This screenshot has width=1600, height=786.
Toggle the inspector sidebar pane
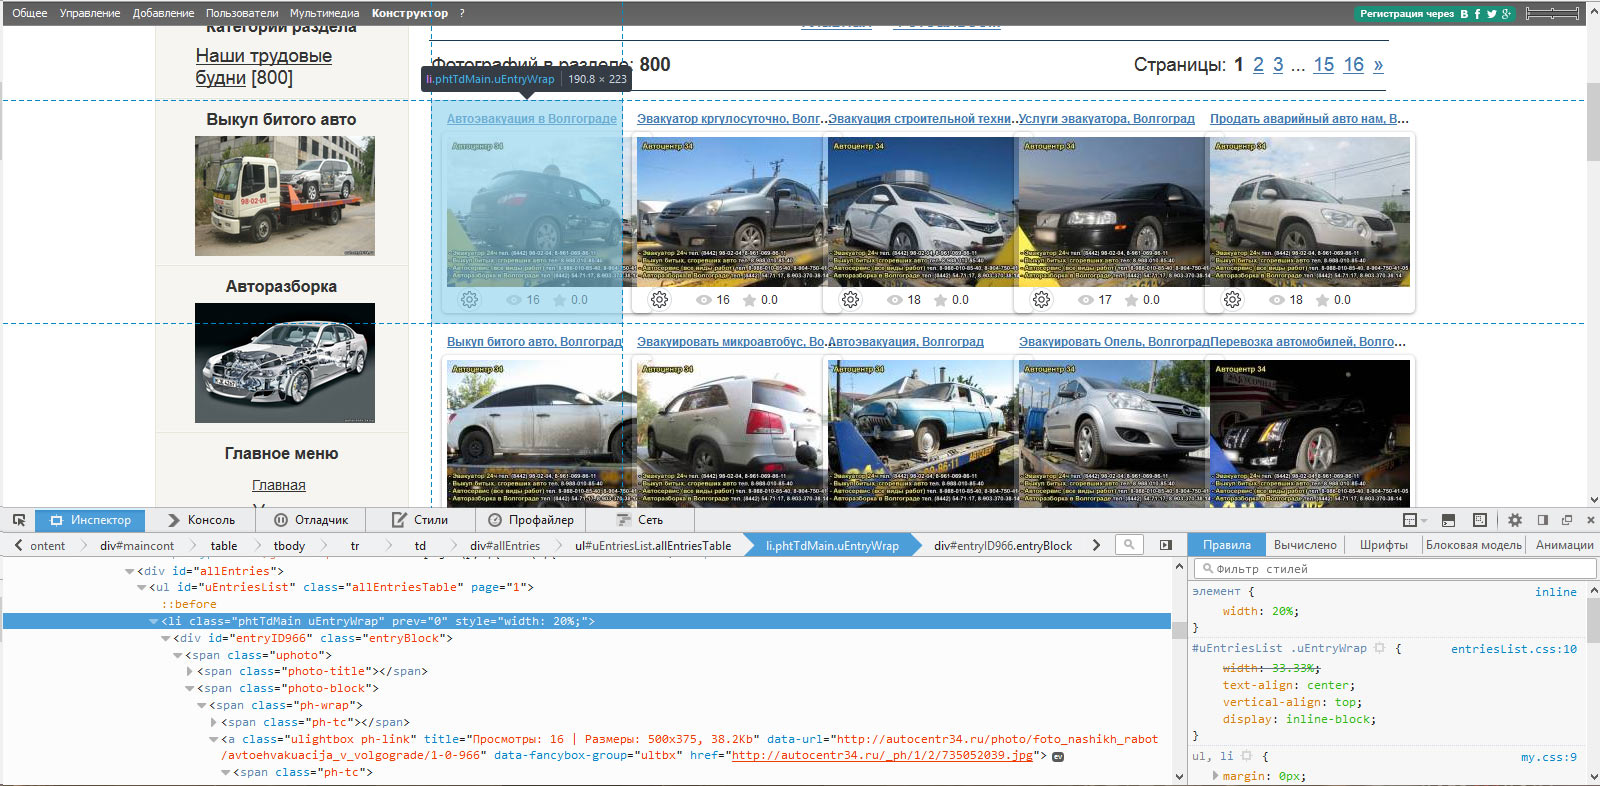point(1166,545)
